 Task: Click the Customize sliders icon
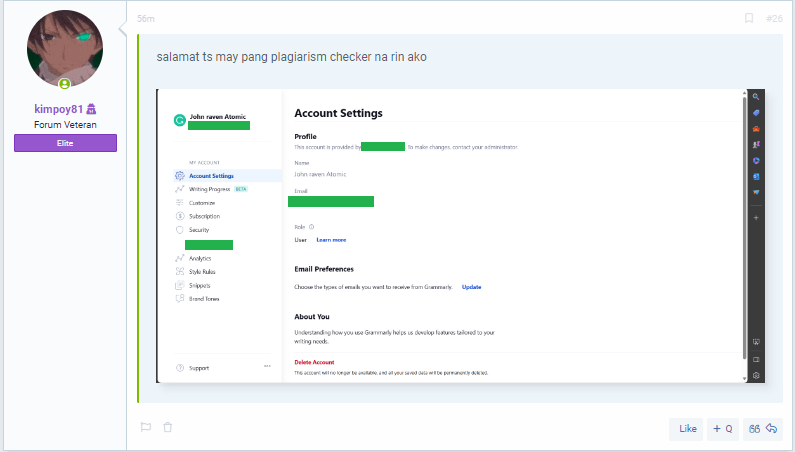click(x=179, y=203)
